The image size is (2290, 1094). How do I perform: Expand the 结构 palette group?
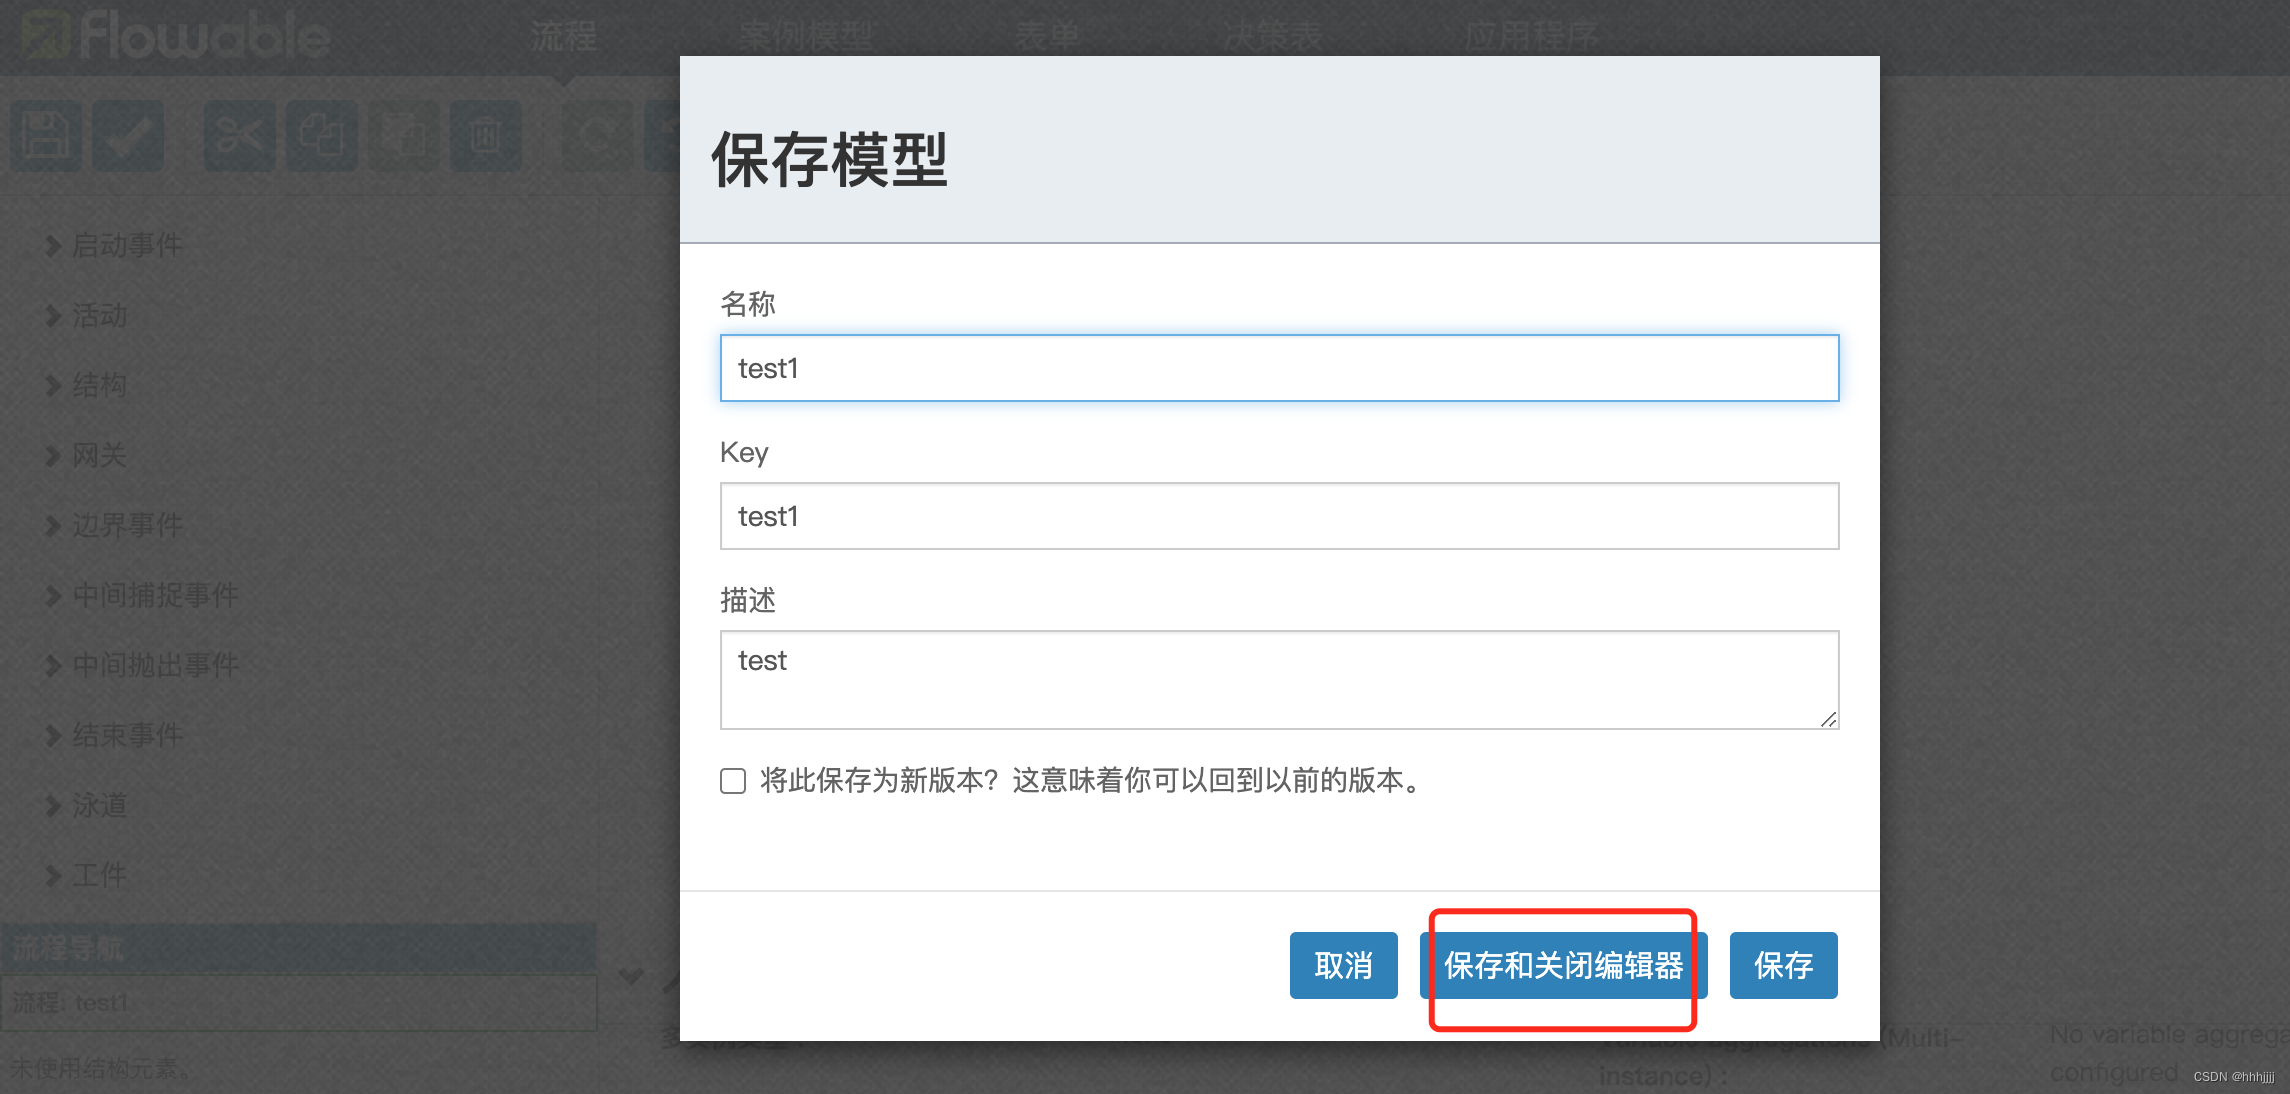(x=87, y=385)
